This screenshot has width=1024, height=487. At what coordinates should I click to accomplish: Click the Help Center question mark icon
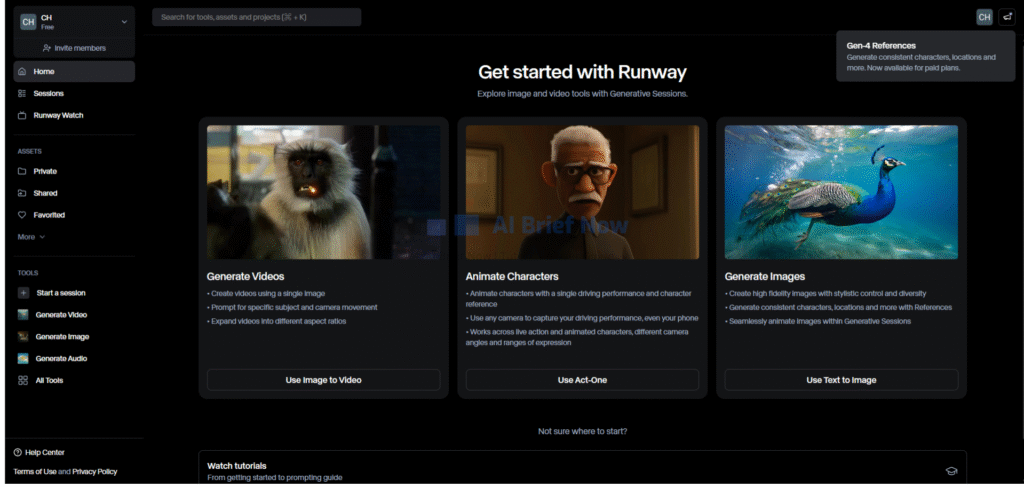coord(18,452)
